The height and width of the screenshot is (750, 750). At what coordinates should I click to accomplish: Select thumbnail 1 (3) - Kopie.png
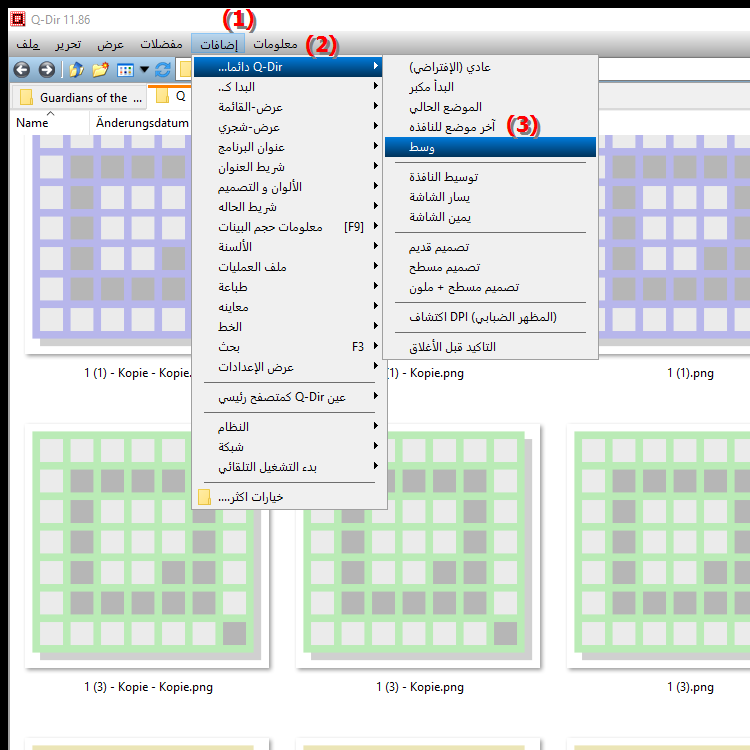418,546
